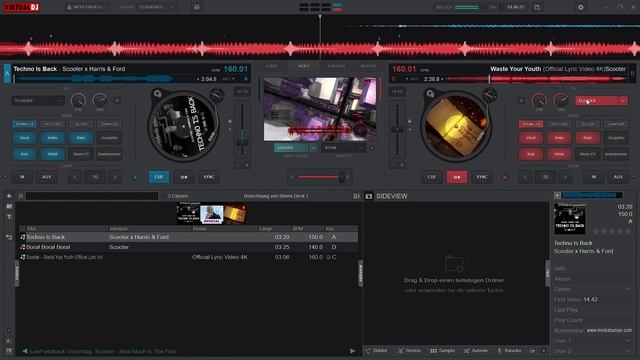Select STEMS 2.0 pad mode on left deck

[24, 124]
